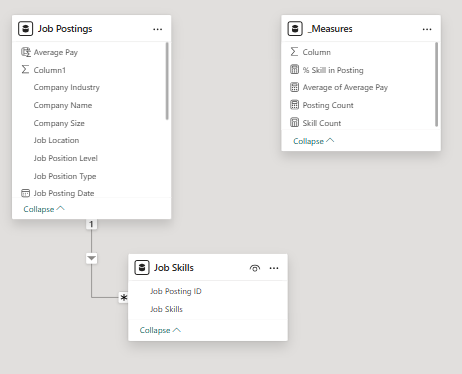Click the relationship filter direction arrow
The image size is (462, 374).
pyautogui.click(x=92, y=258)
